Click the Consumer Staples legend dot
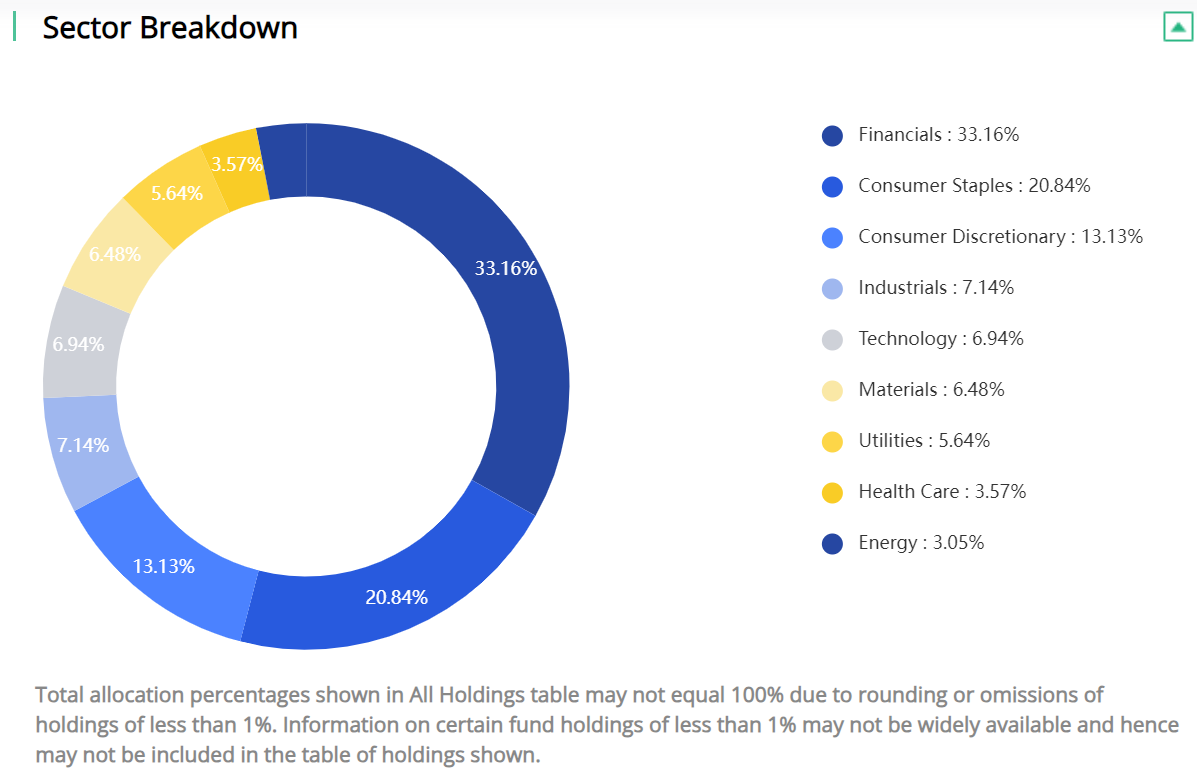The width and height of the screenshot is (1197, 768). click(832, 186)
